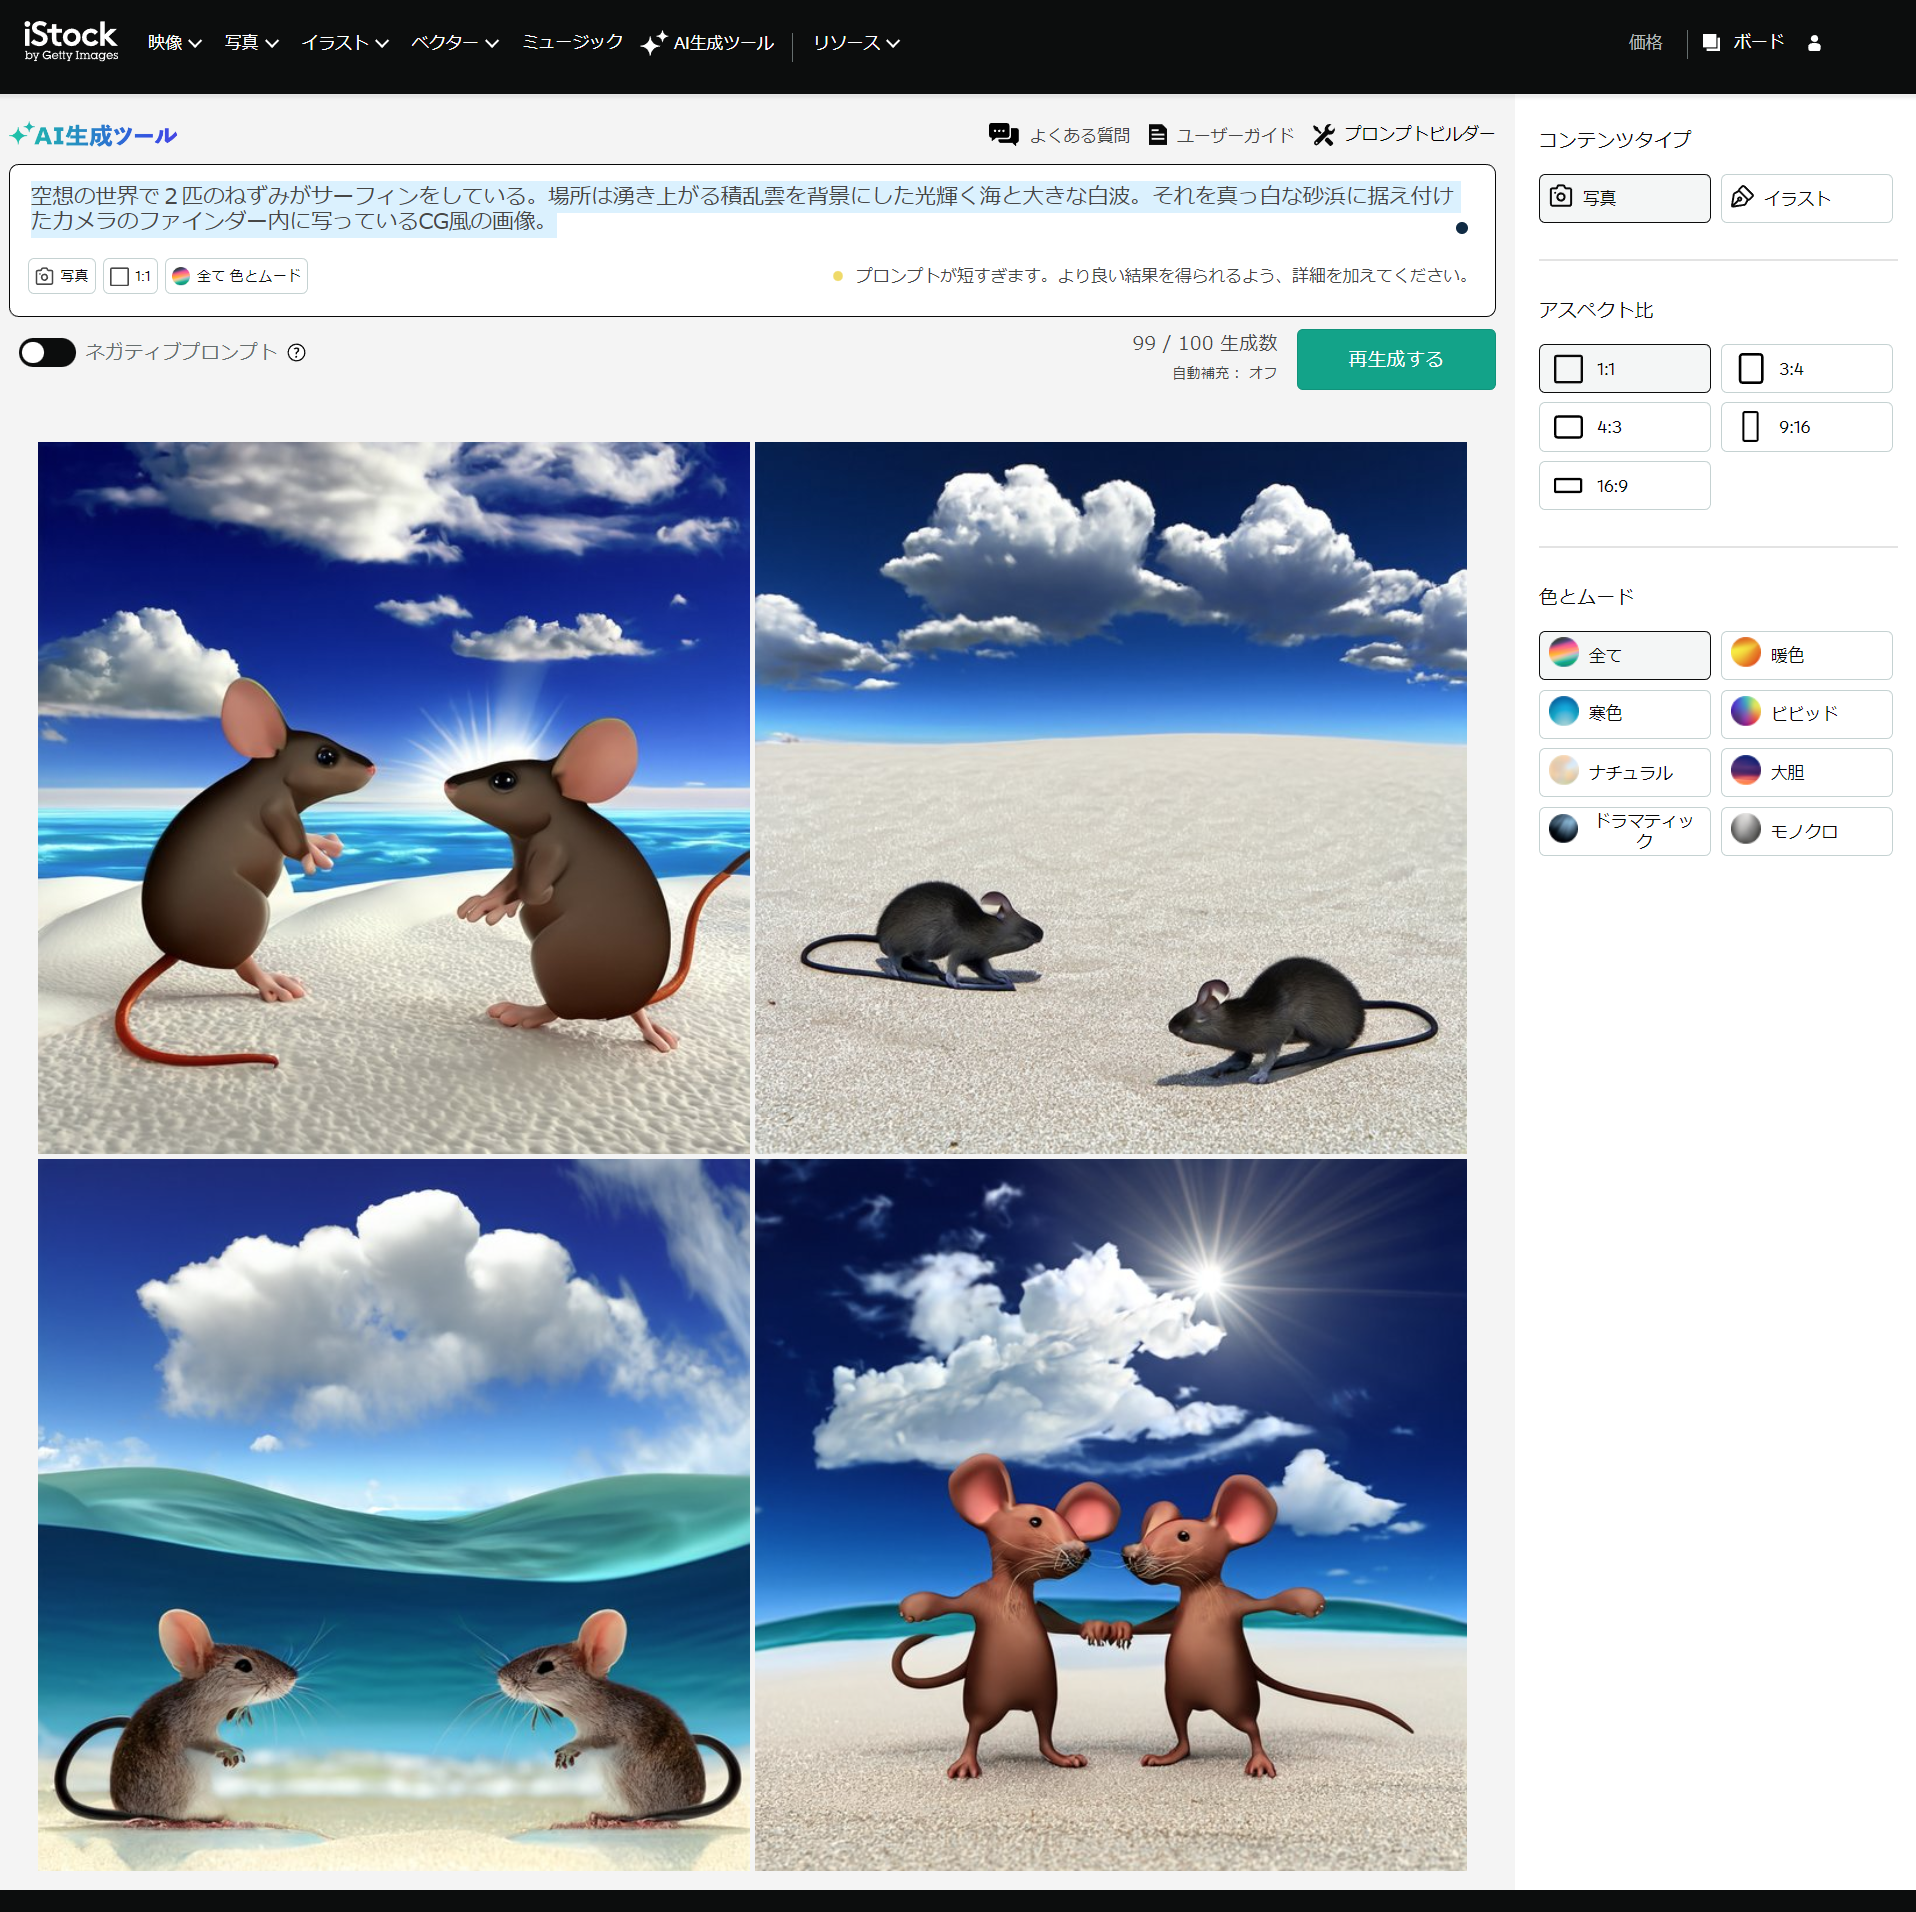Open the iStock home logo
The width and height of the screenshot is (1916, 1912).
[70, 42]
